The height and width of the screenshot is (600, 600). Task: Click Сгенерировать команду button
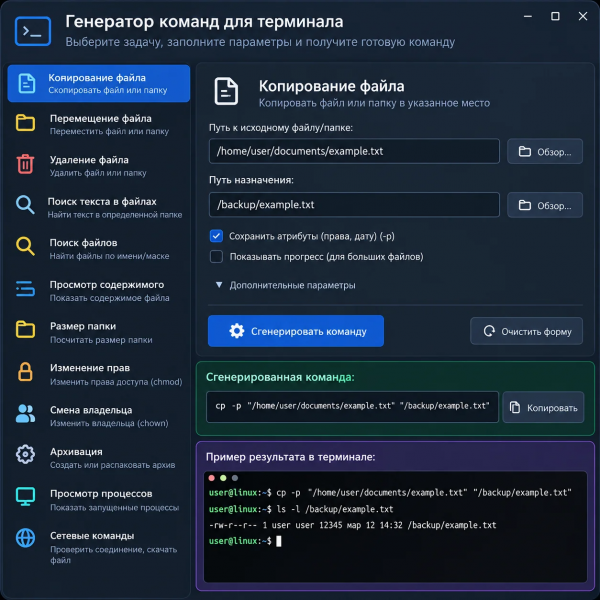coord(296,331)
